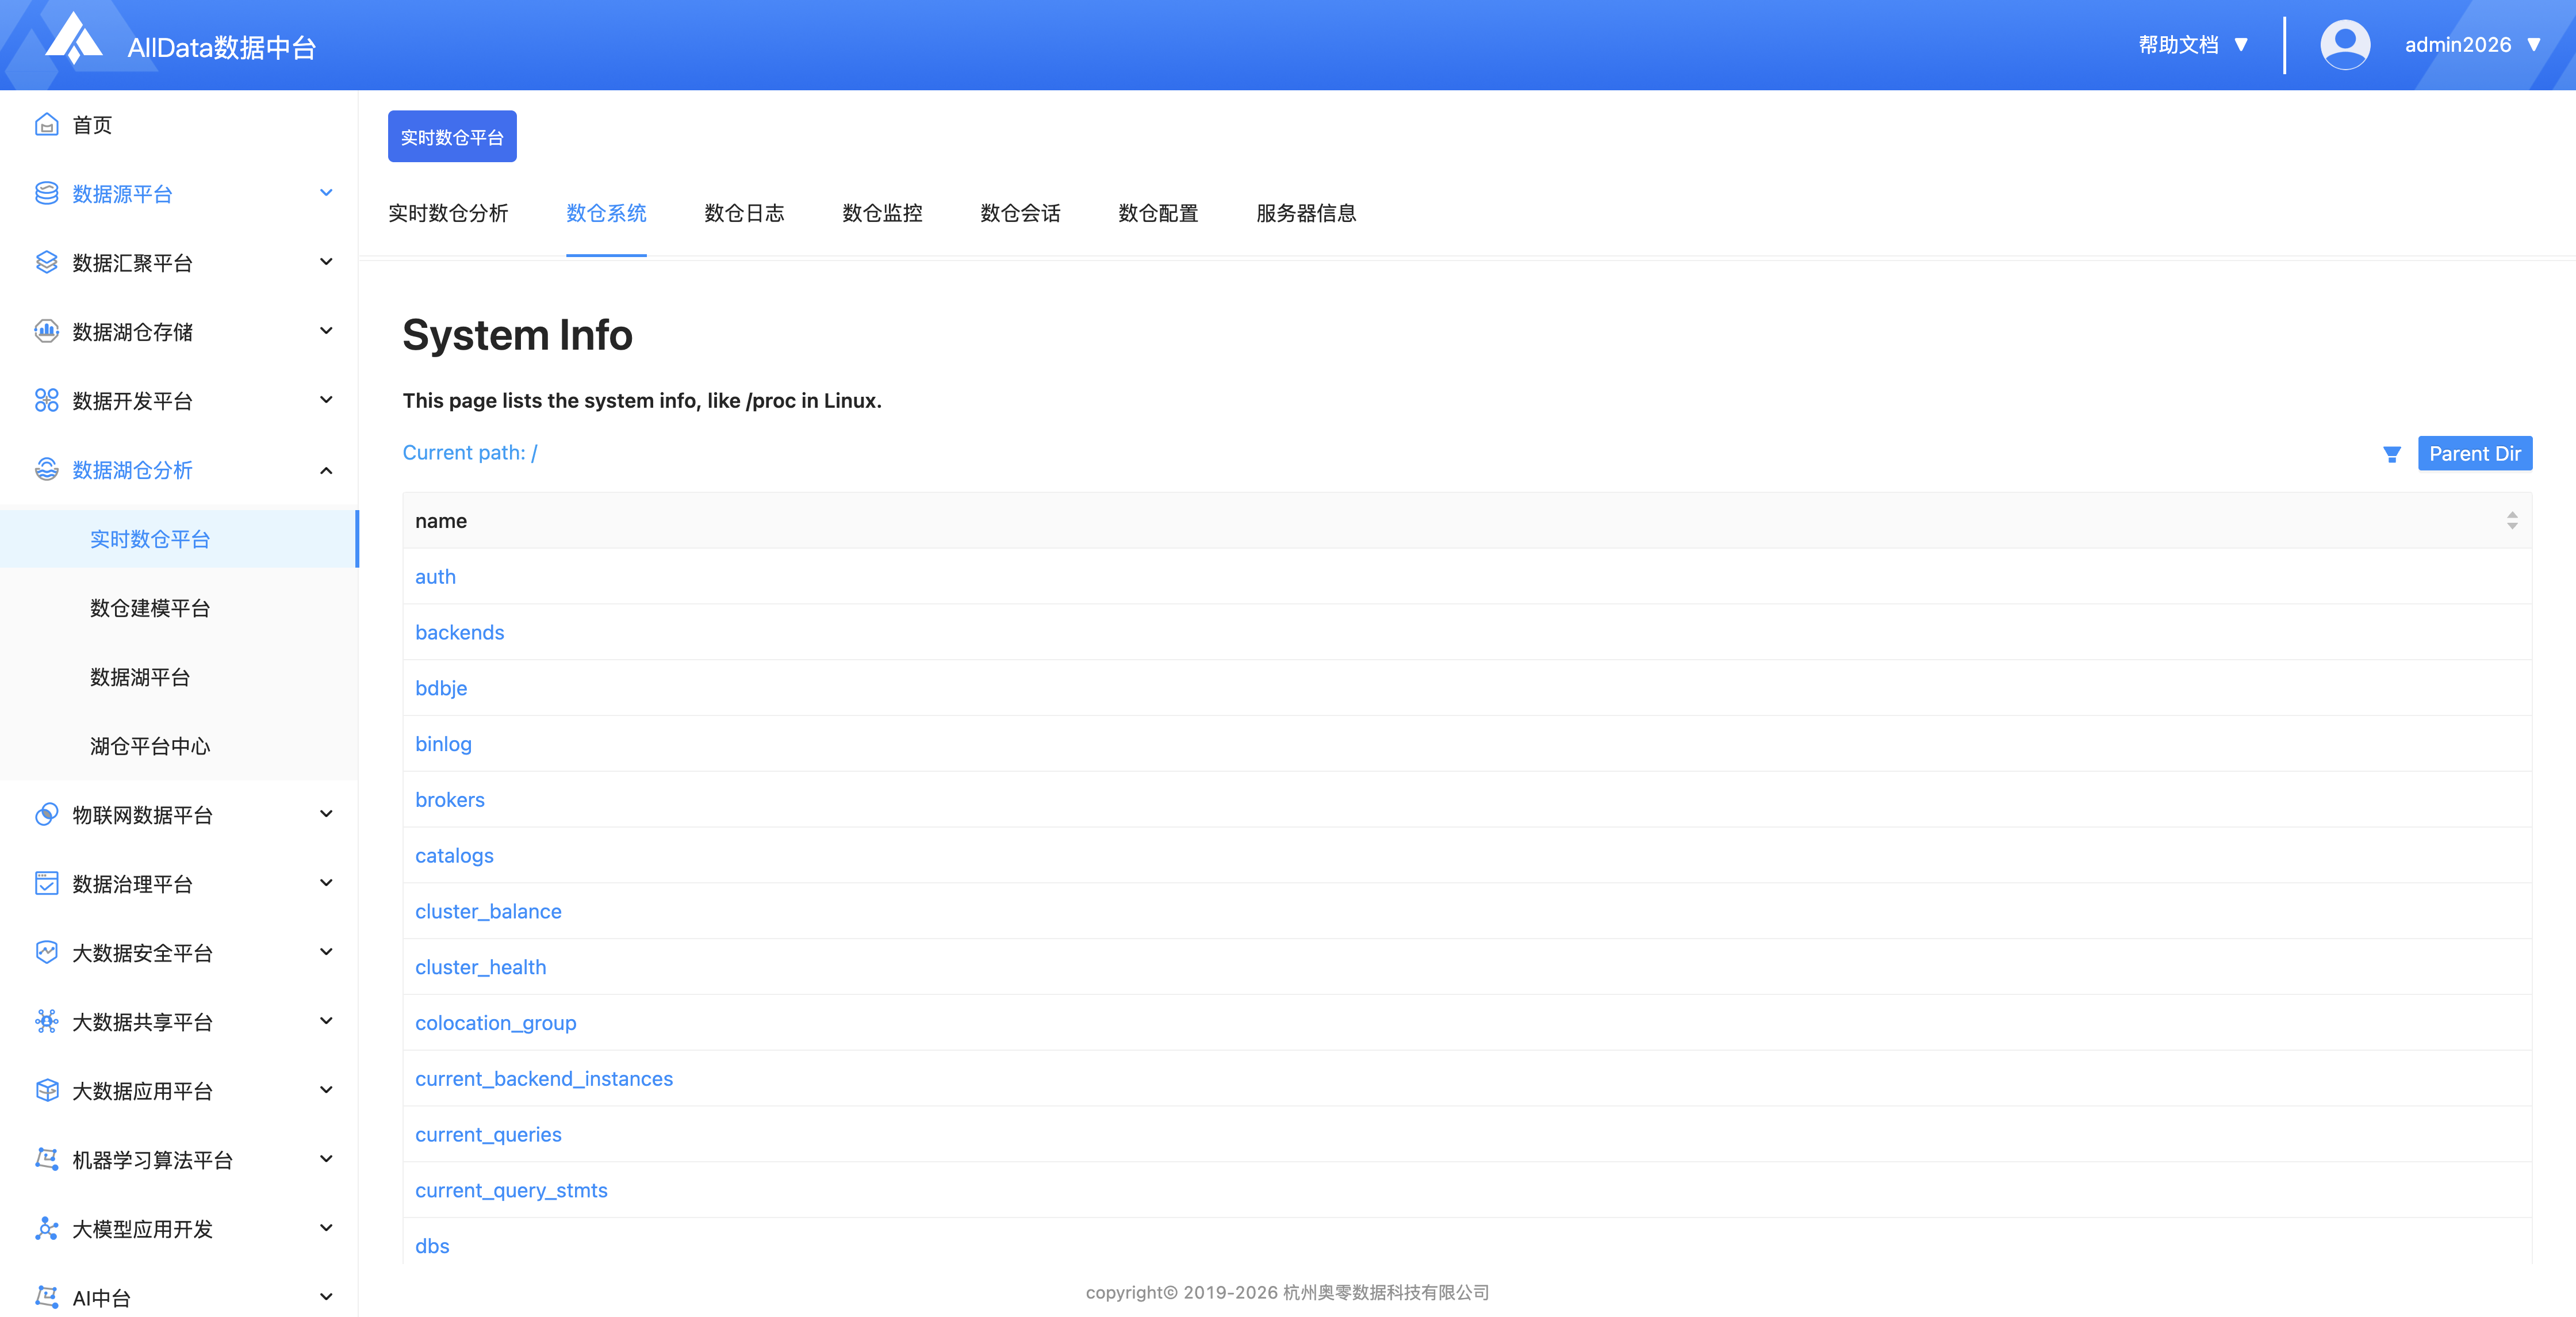The height and width of the screenshot is (1317, 2576).
Task: Sort the table by name column arrows
Action: click(x=2512, y=521)
